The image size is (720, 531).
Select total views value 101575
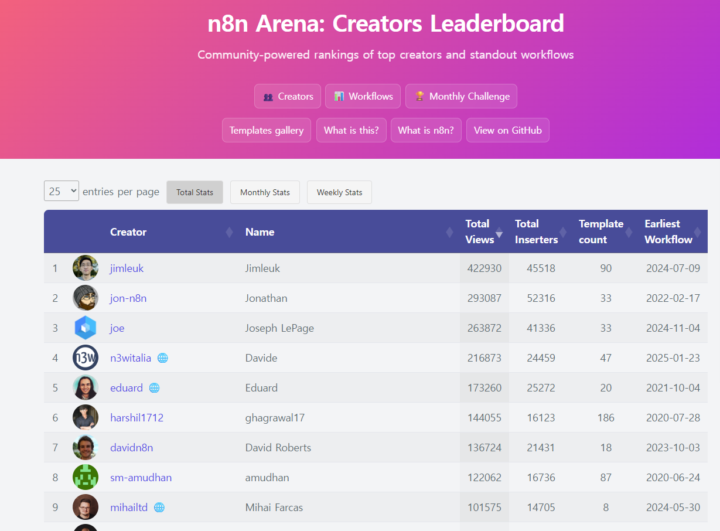pos(484,507)
